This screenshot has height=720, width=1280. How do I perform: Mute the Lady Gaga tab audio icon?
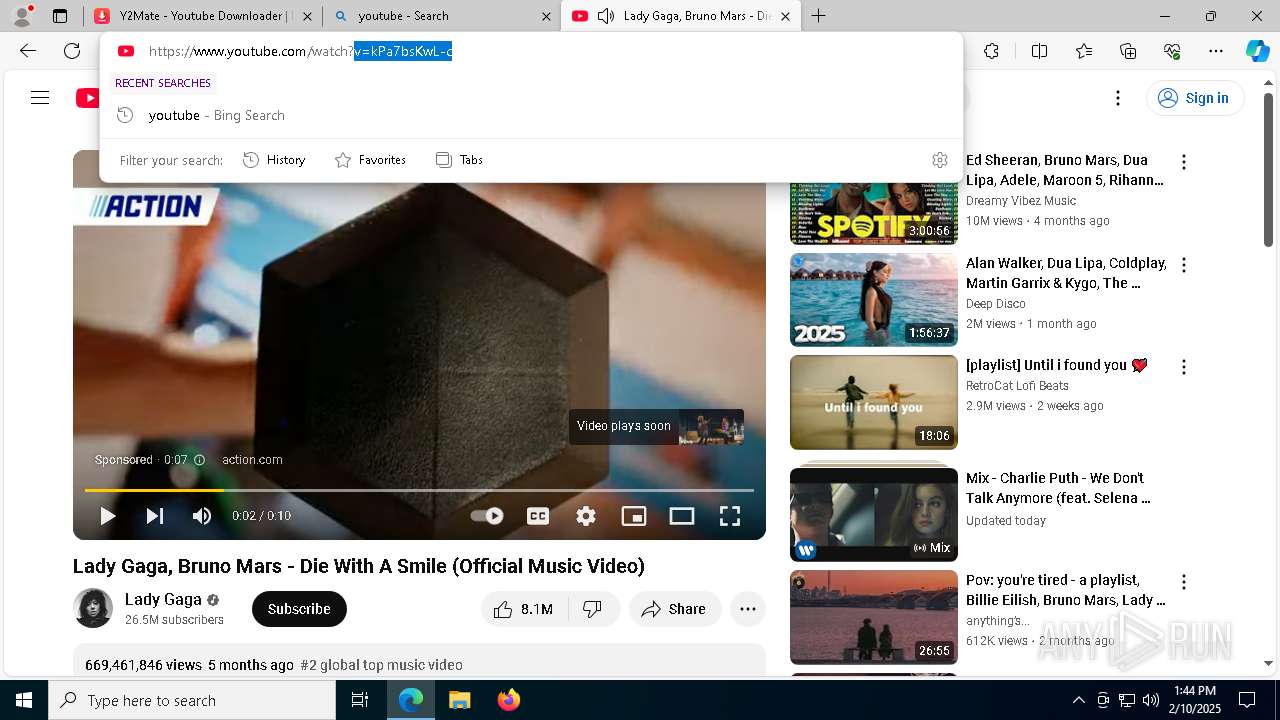(606, 16)
